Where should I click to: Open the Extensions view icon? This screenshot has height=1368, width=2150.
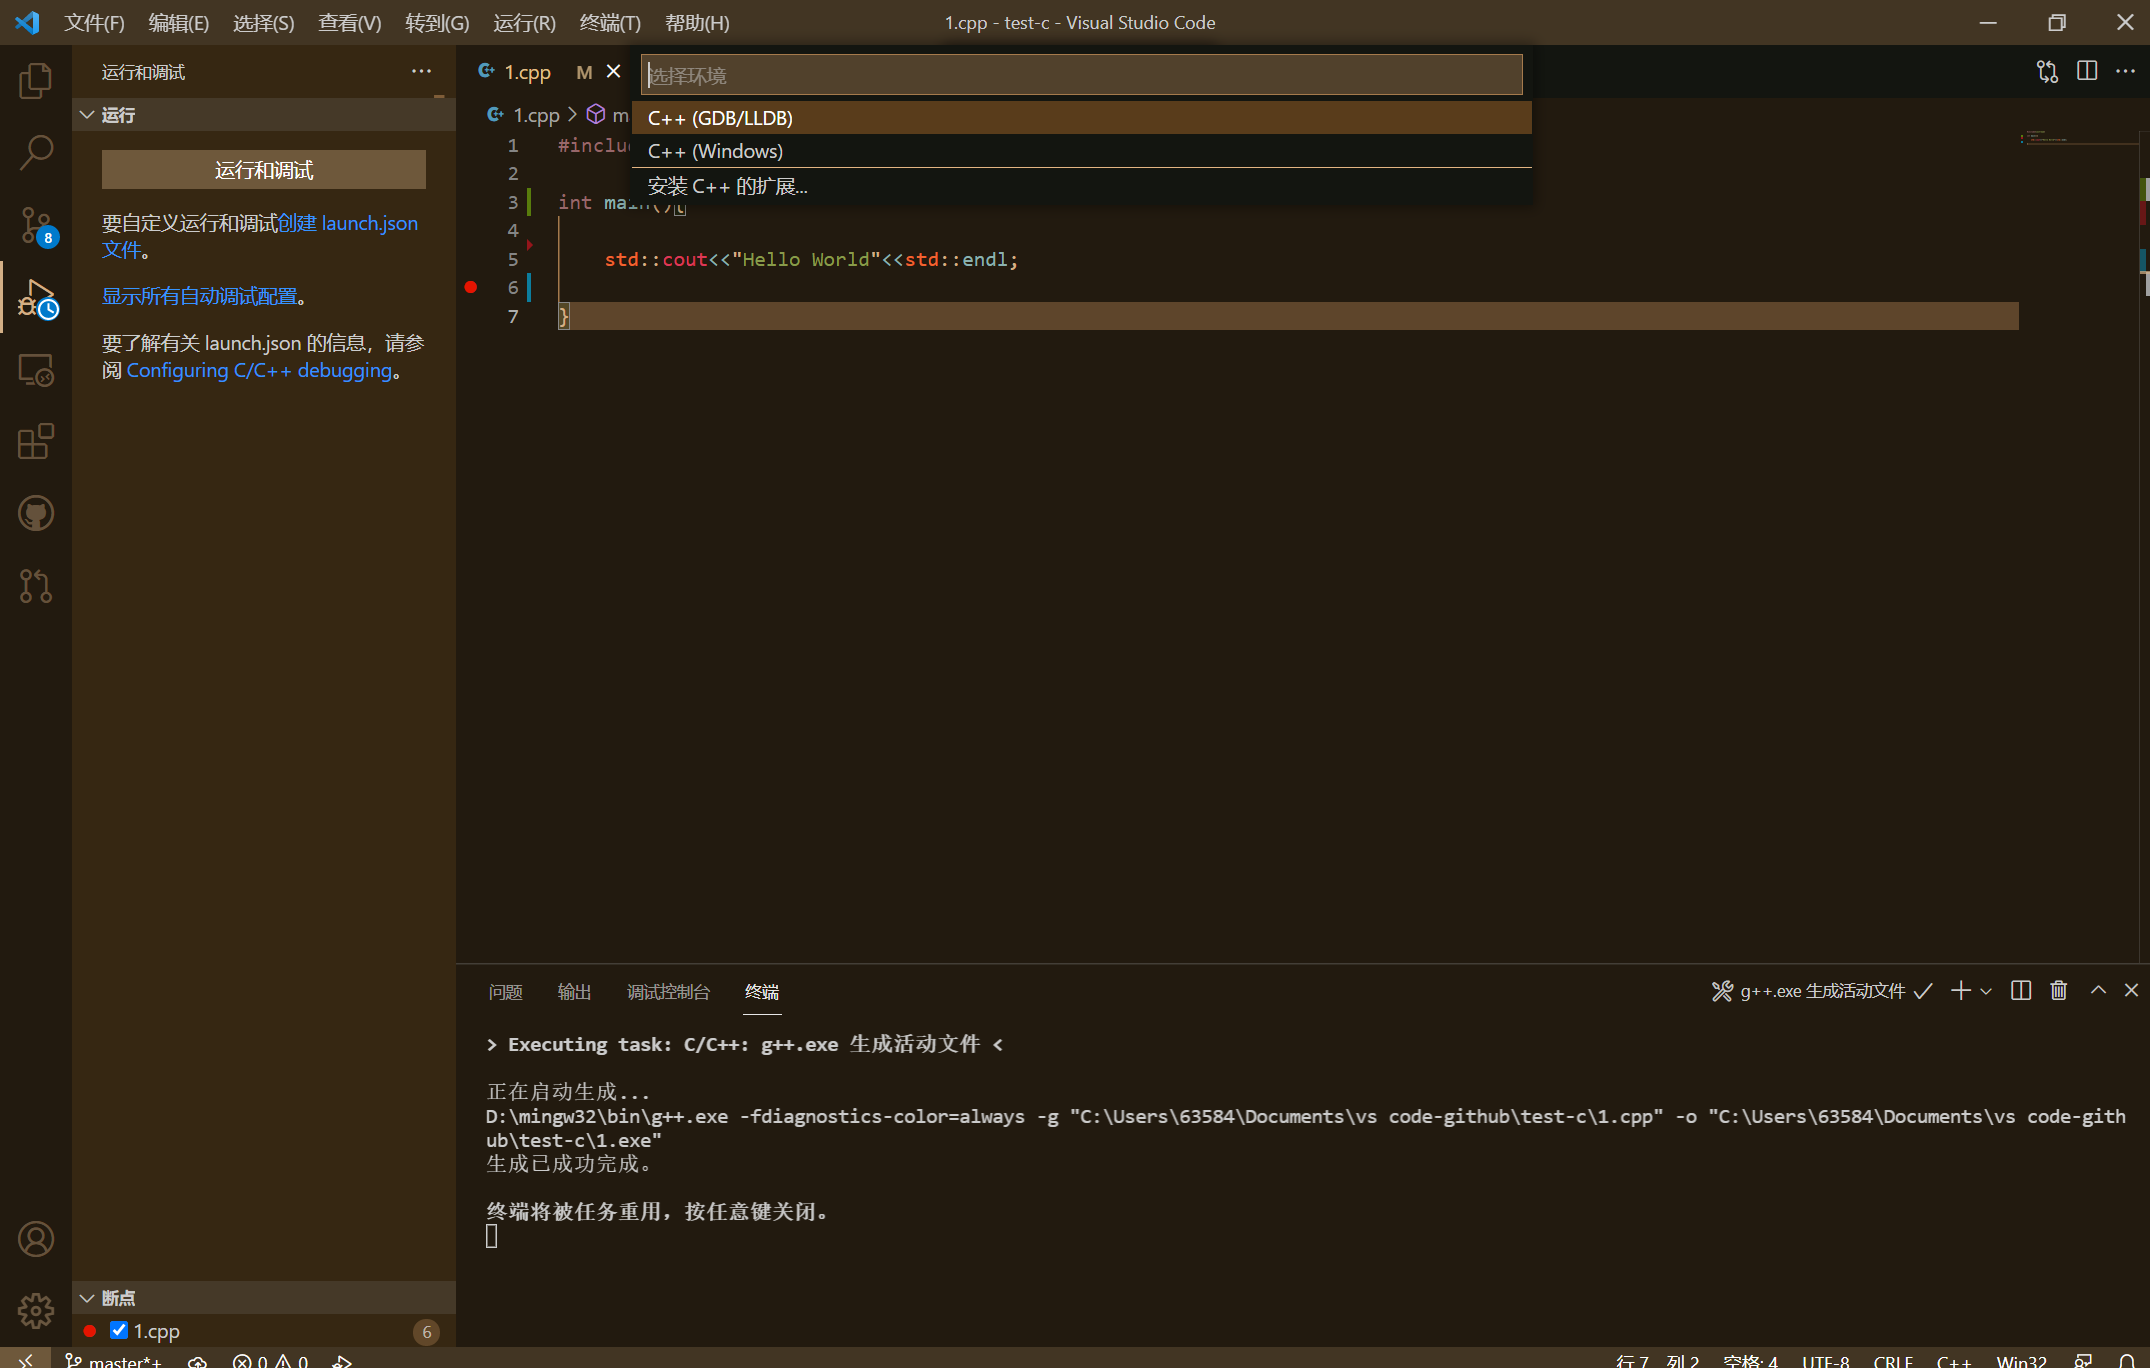[36, 441]
